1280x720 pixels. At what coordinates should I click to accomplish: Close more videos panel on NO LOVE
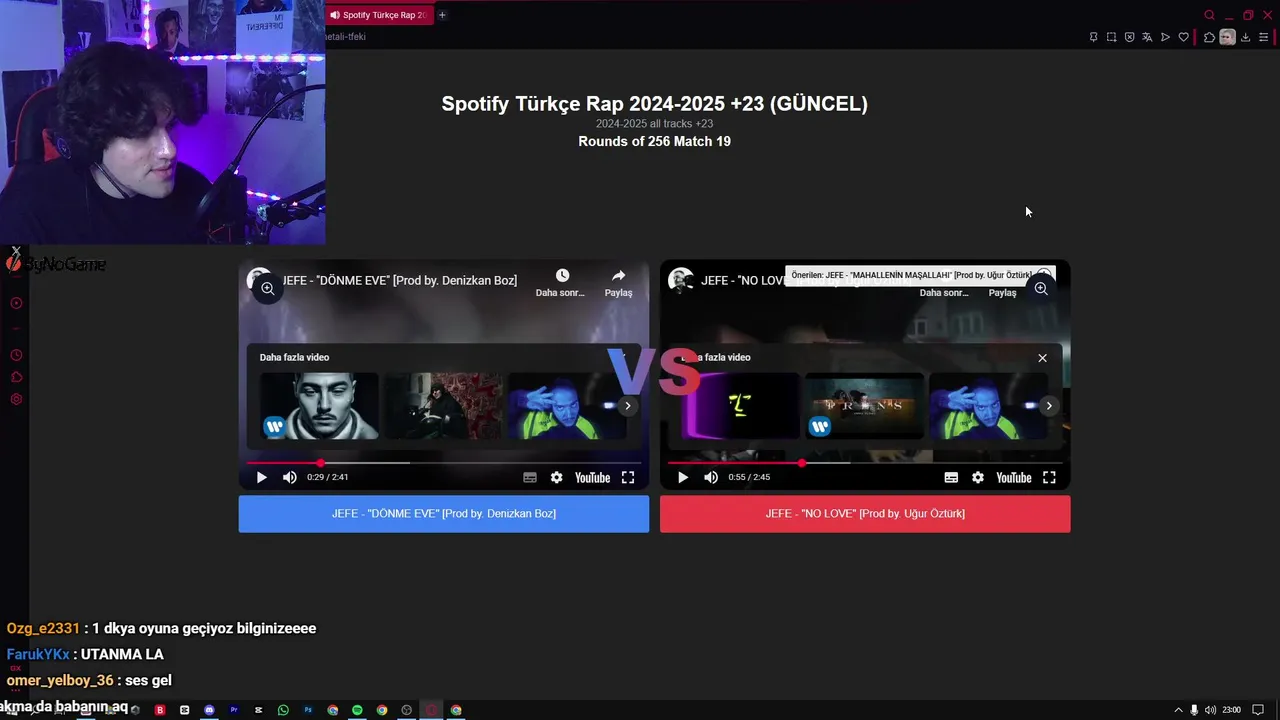(1042, 358)
